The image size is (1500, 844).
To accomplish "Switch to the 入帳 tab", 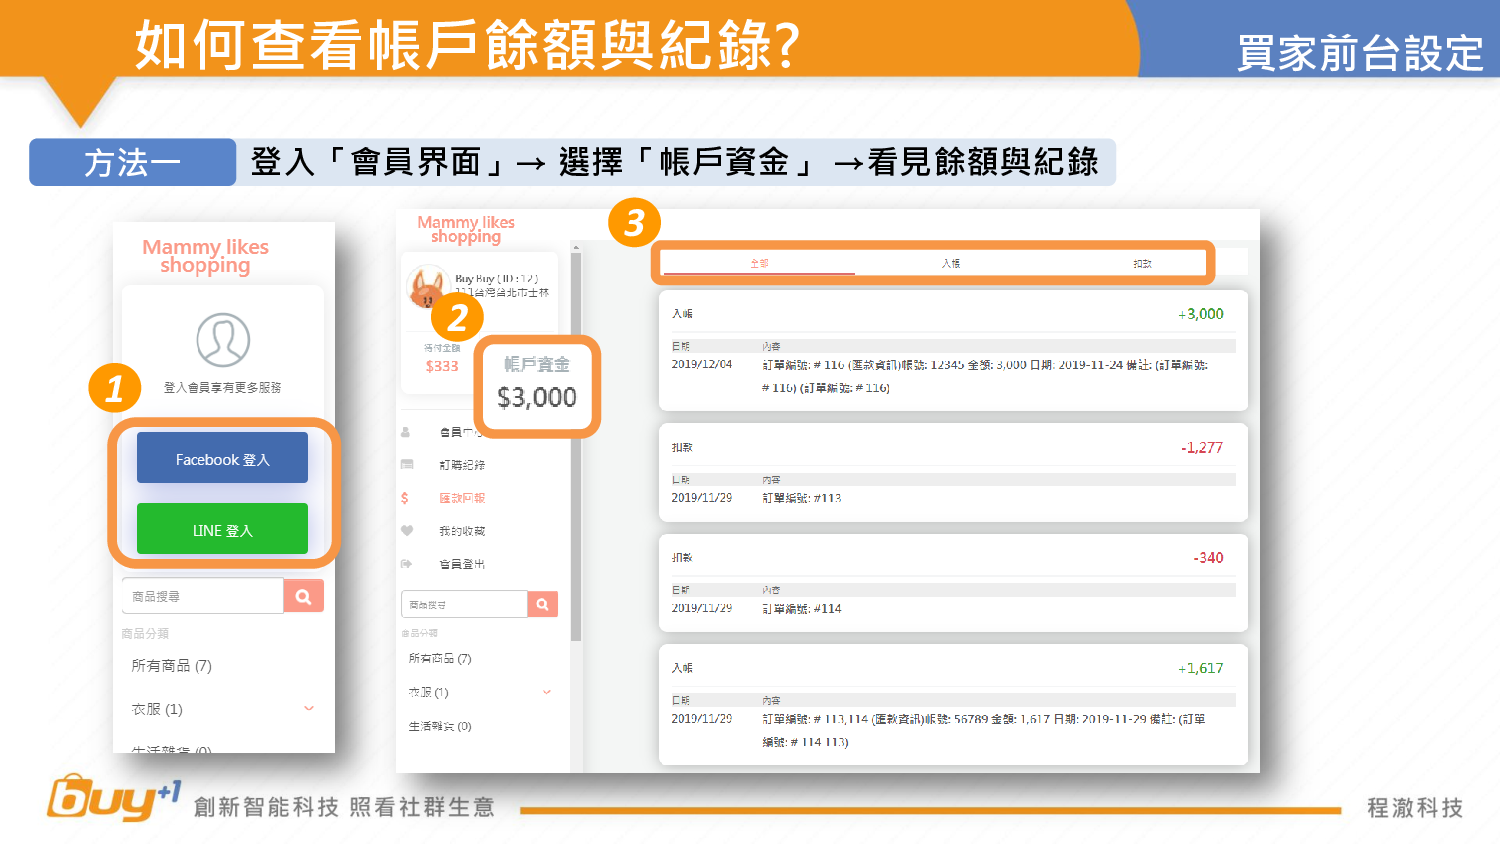I will [950, 264].
